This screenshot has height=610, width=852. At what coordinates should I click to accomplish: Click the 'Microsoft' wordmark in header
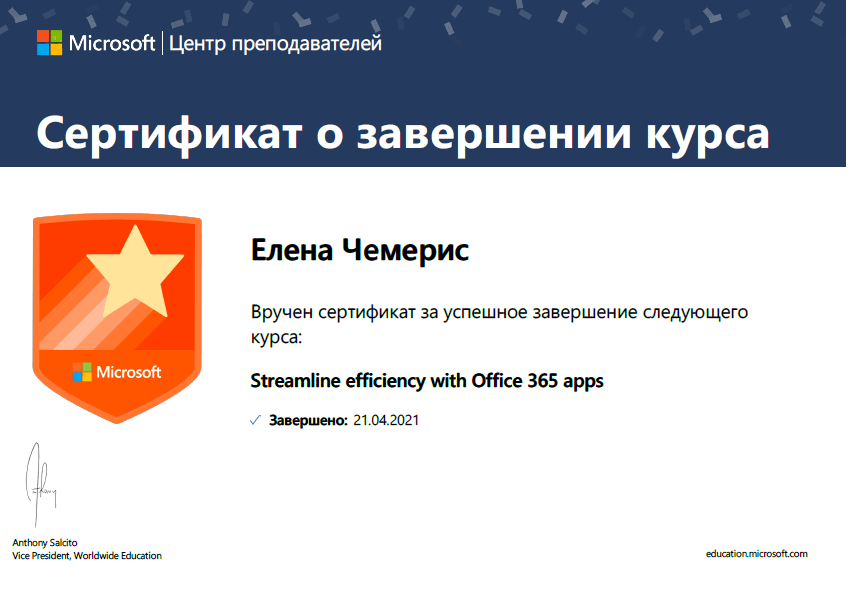coord(112,43)
